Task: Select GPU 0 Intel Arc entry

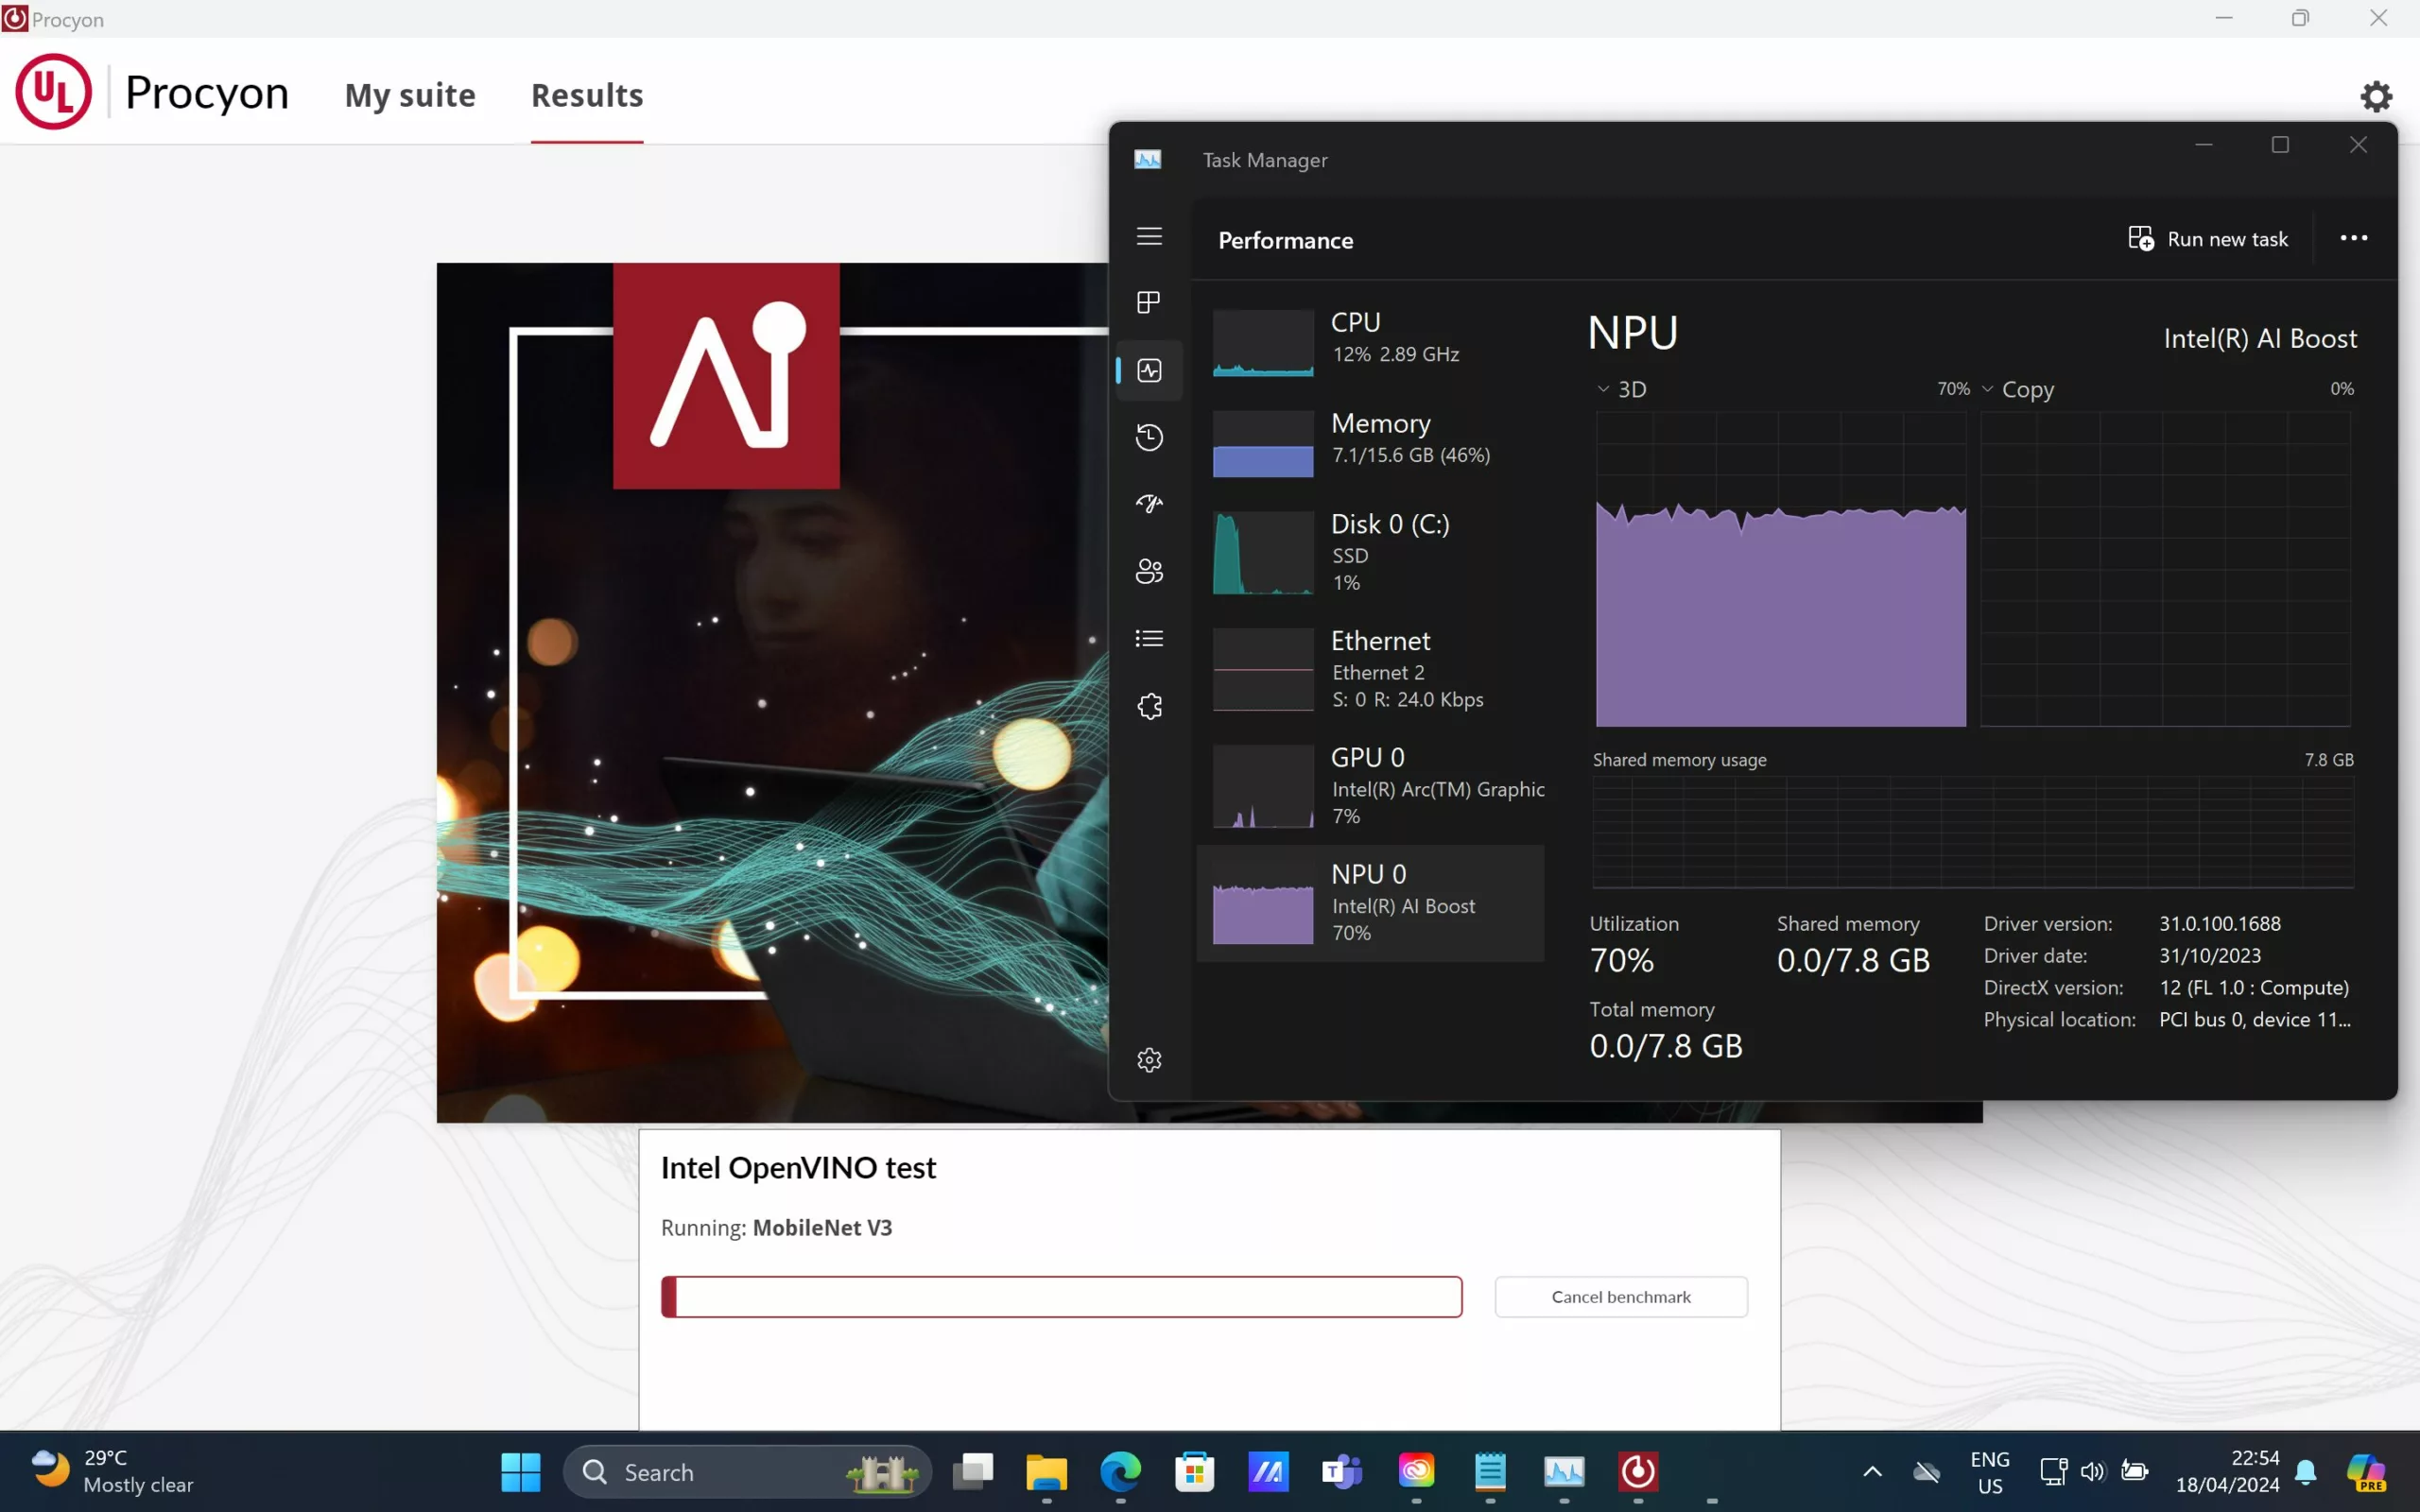Action: click(1370, 786)
